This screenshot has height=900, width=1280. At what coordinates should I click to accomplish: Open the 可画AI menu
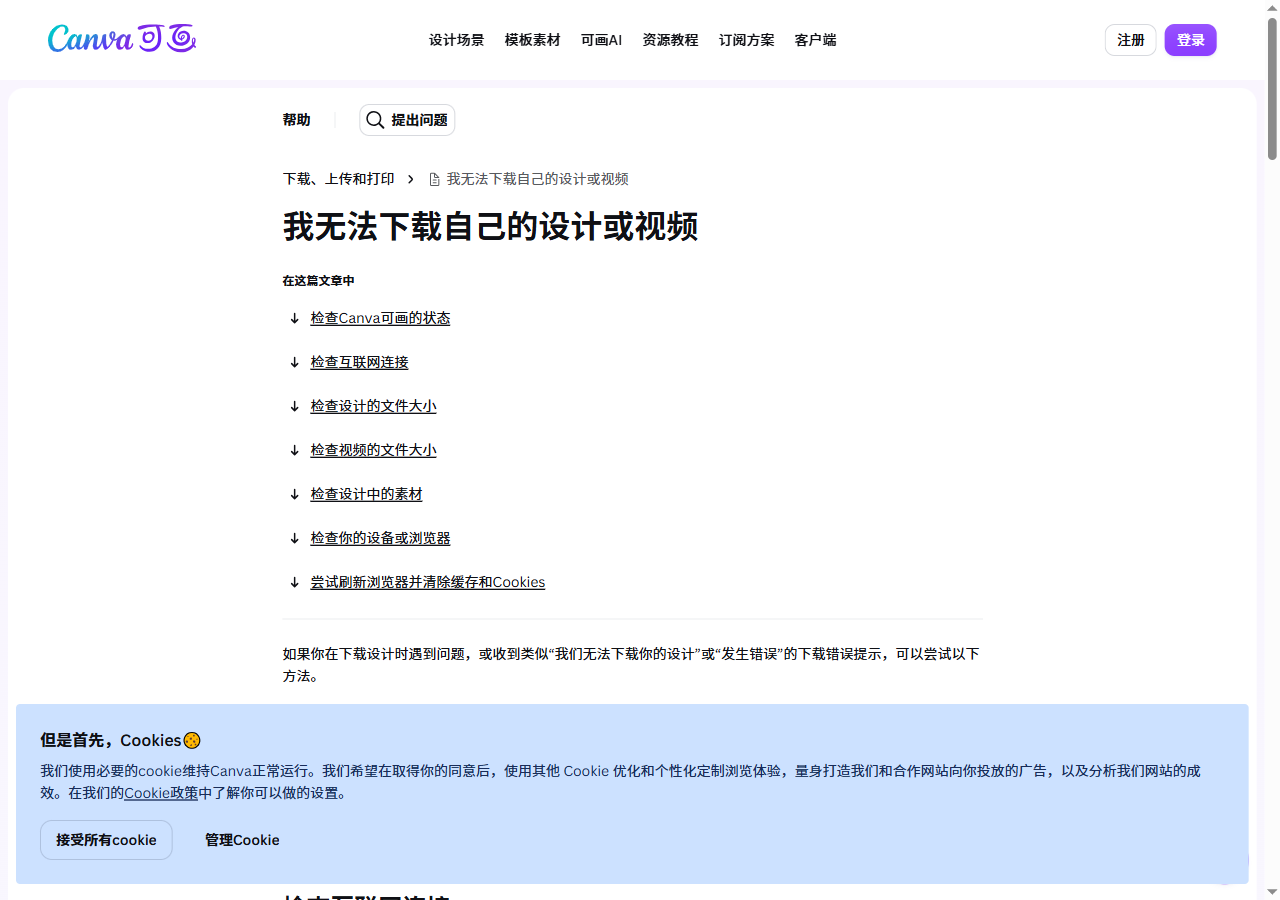point(601,40)
